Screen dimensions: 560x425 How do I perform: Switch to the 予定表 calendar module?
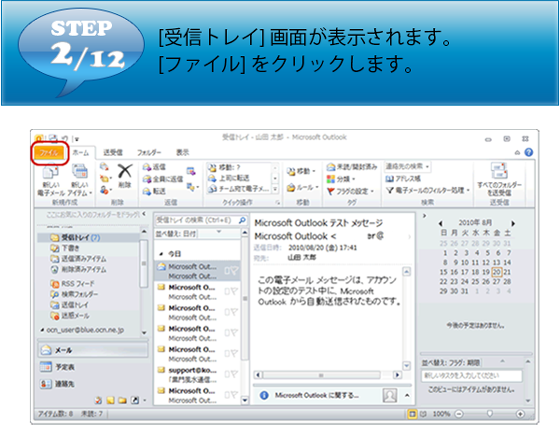[93, 367]
